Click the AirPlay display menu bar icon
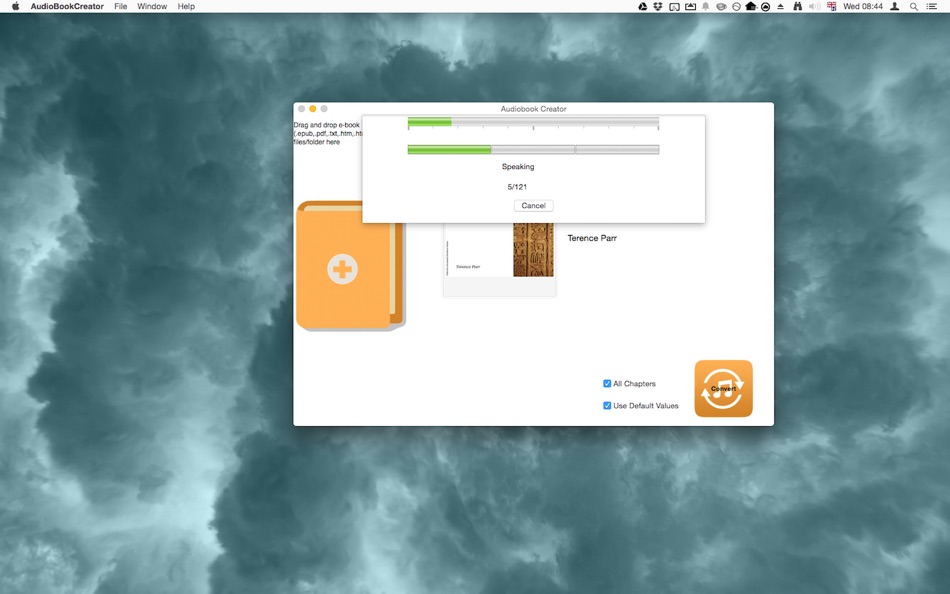Screen dimensions: 950x594 690,6
